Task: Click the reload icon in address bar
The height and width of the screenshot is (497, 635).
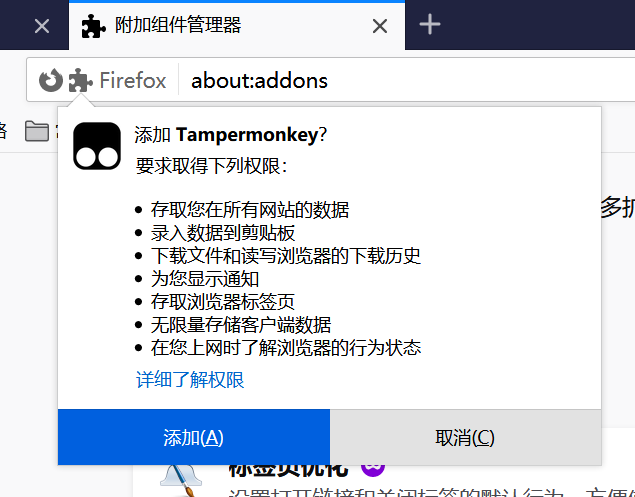Action: click(51, 80)
